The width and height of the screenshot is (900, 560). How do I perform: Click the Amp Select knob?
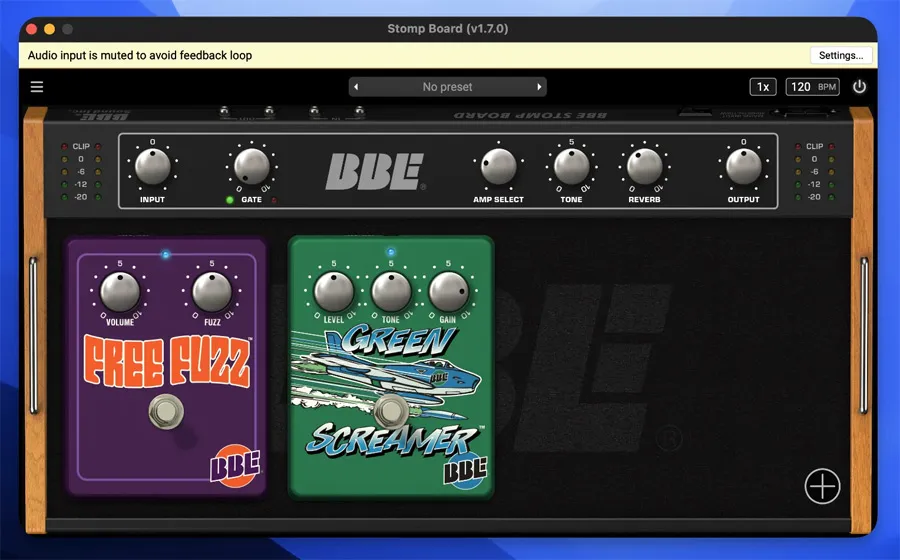click(x=498, y=166)
